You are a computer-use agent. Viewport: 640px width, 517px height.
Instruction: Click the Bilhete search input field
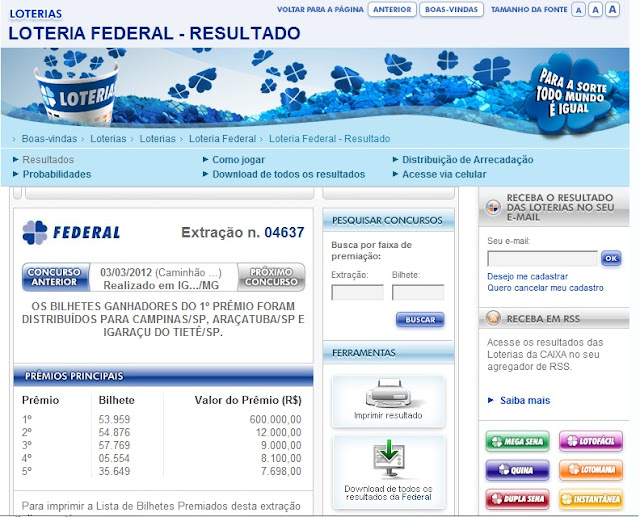coord(418,293)
